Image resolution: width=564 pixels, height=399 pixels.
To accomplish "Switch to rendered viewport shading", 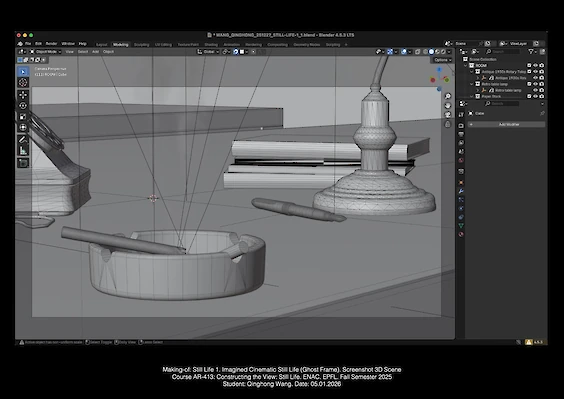I will 443,51.
